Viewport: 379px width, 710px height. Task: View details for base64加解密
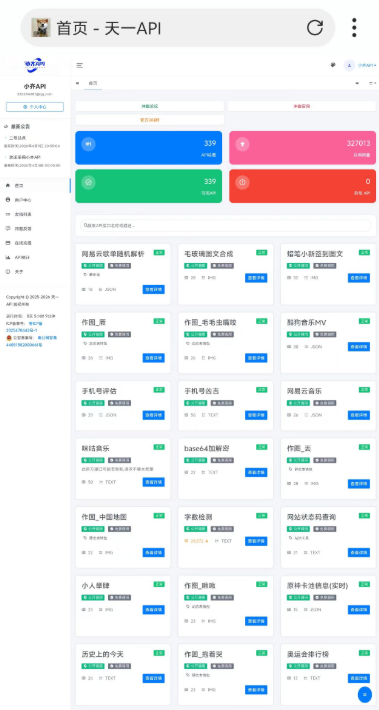[256, 472]
